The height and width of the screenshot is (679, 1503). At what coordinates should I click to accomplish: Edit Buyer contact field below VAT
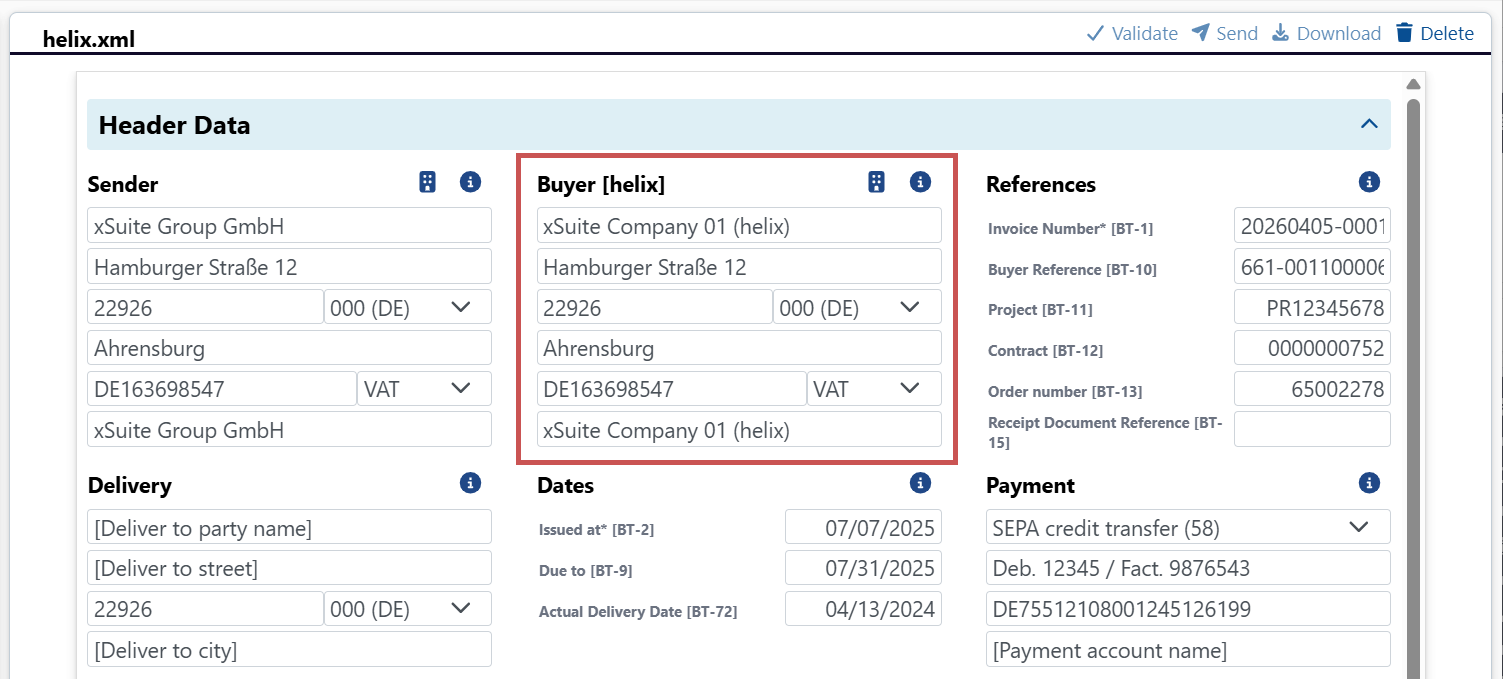coord(739,429)
